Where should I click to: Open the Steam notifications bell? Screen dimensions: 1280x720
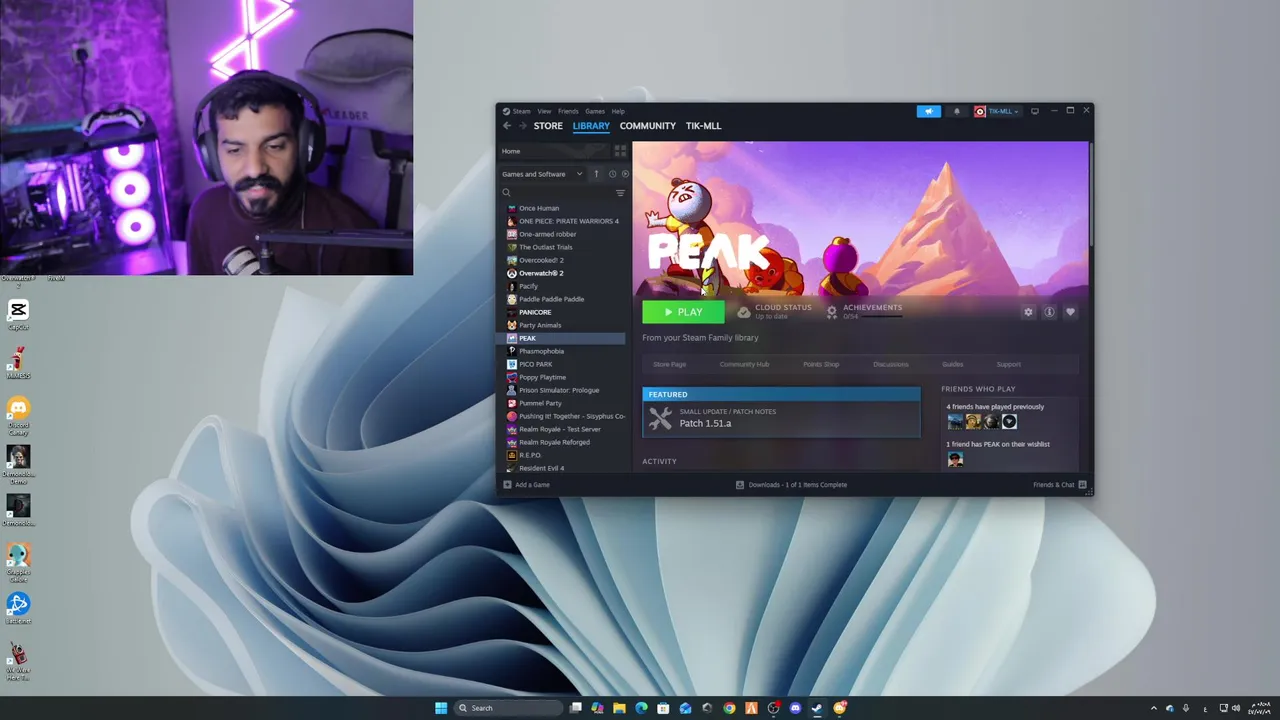pyautogui.click(x=956, y=111)
